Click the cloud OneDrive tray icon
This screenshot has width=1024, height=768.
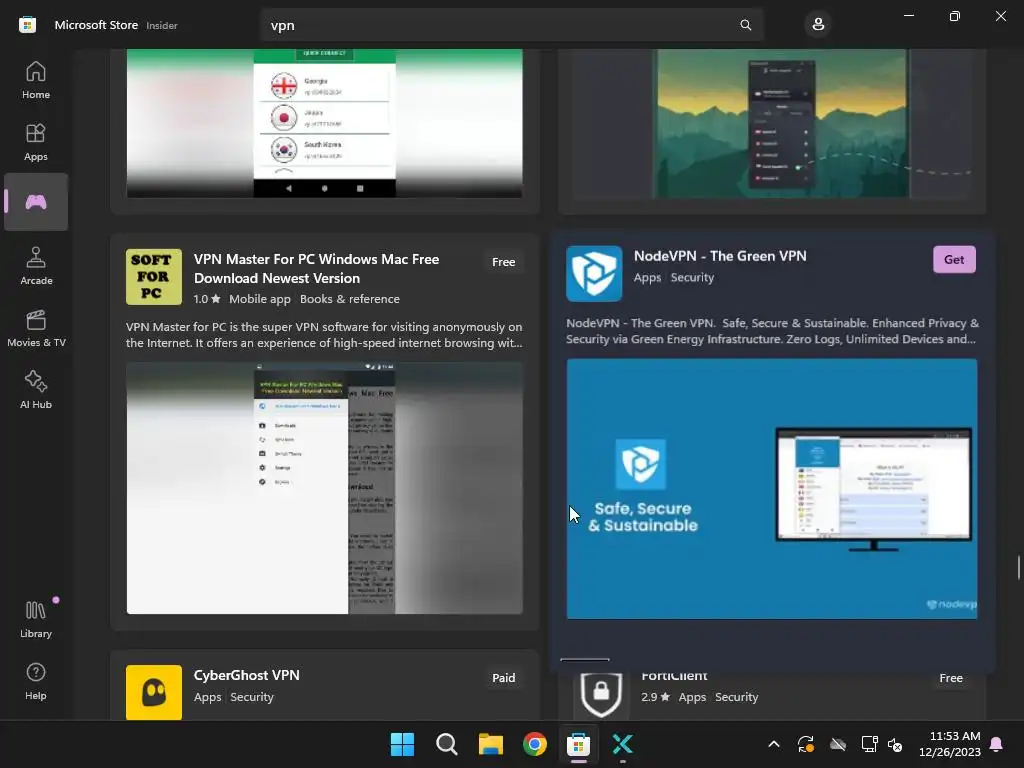point(838,744)
